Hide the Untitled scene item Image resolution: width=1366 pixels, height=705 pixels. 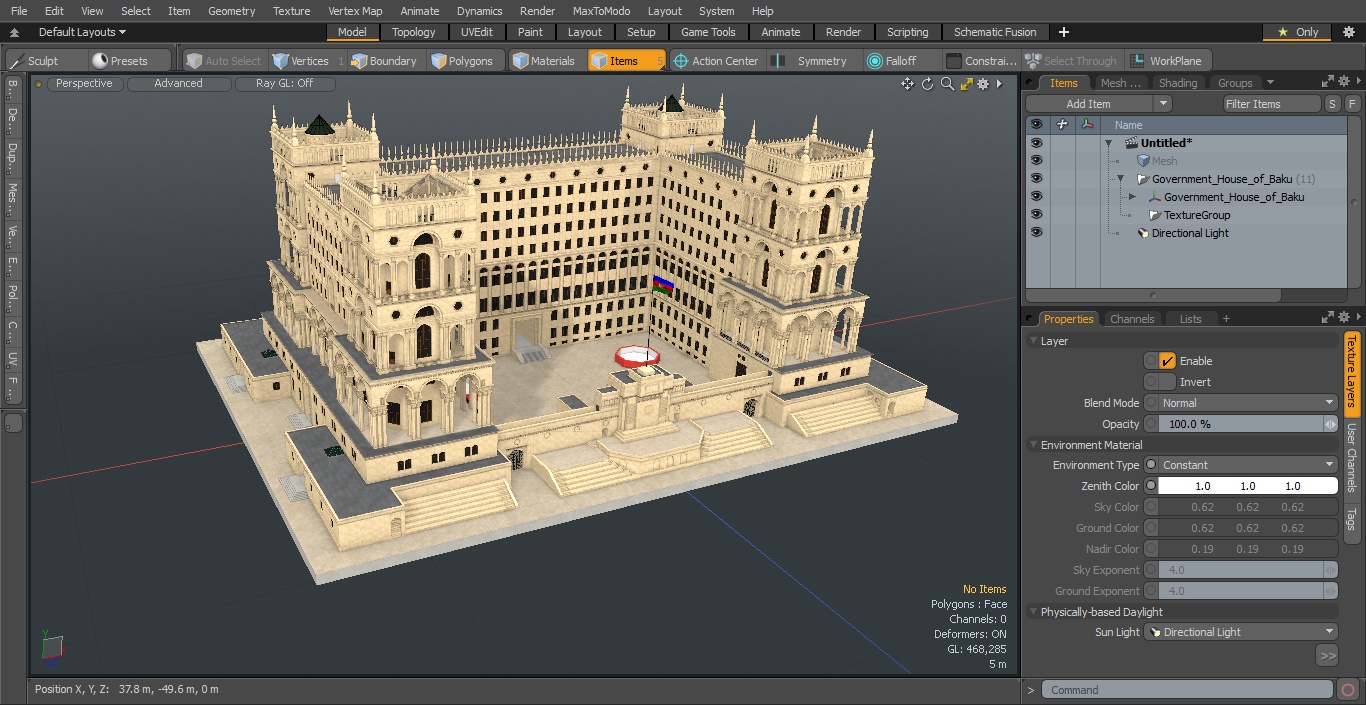(1036, 143)
